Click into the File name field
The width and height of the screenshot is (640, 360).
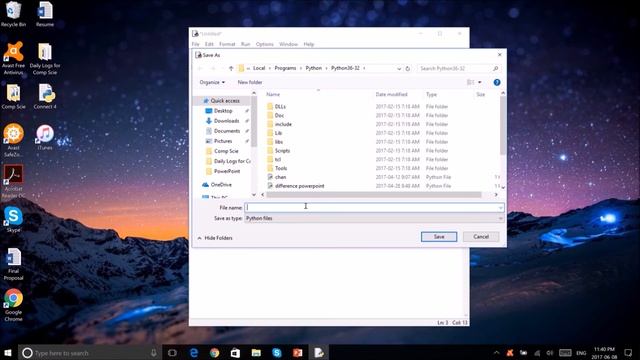point(371,208)
